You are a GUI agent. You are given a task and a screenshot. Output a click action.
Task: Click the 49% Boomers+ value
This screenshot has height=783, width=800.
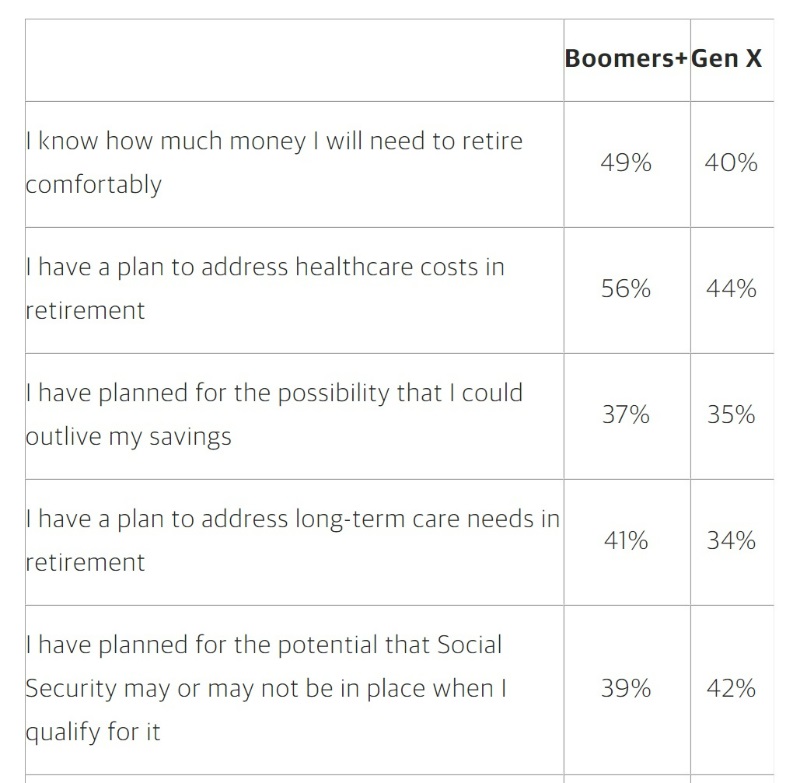(626, 163)
